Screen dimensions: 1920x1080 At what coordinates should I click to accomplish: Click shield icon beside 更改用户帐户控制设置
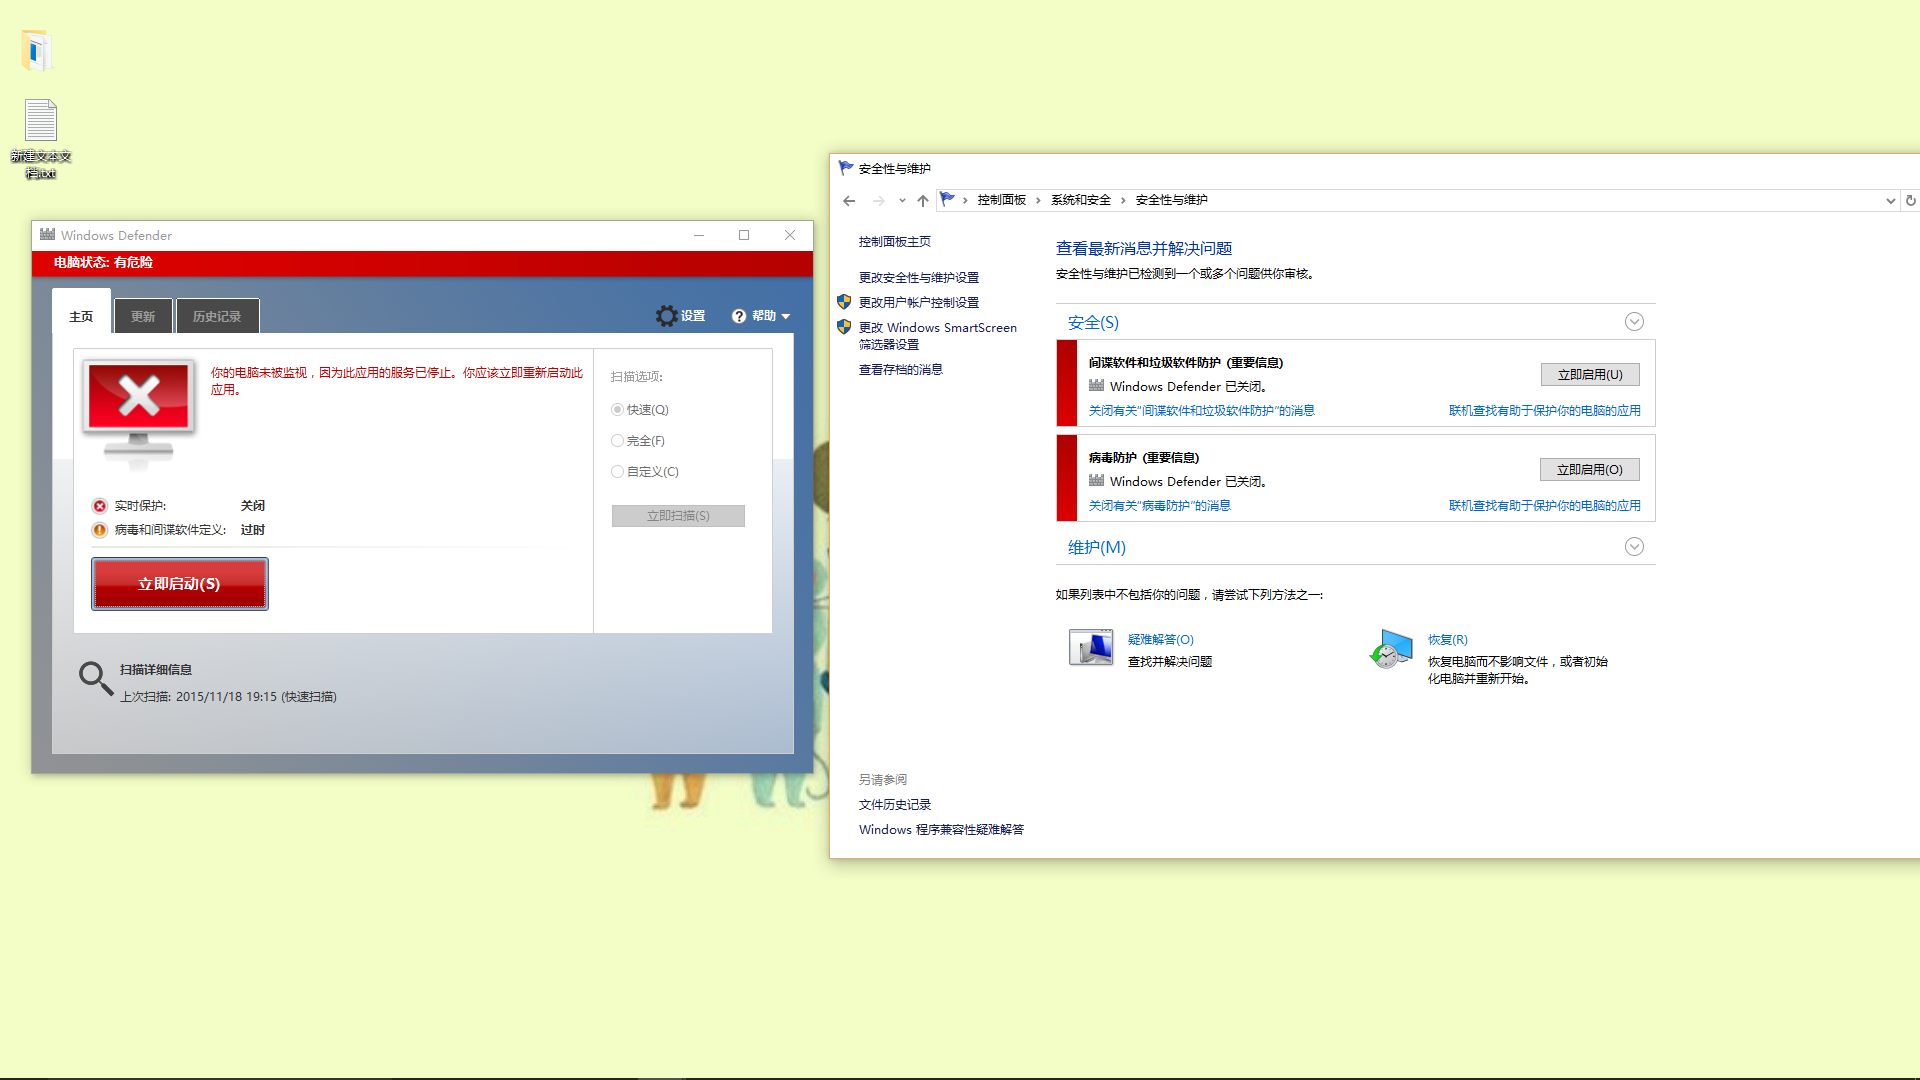click(x=844, y=302)
